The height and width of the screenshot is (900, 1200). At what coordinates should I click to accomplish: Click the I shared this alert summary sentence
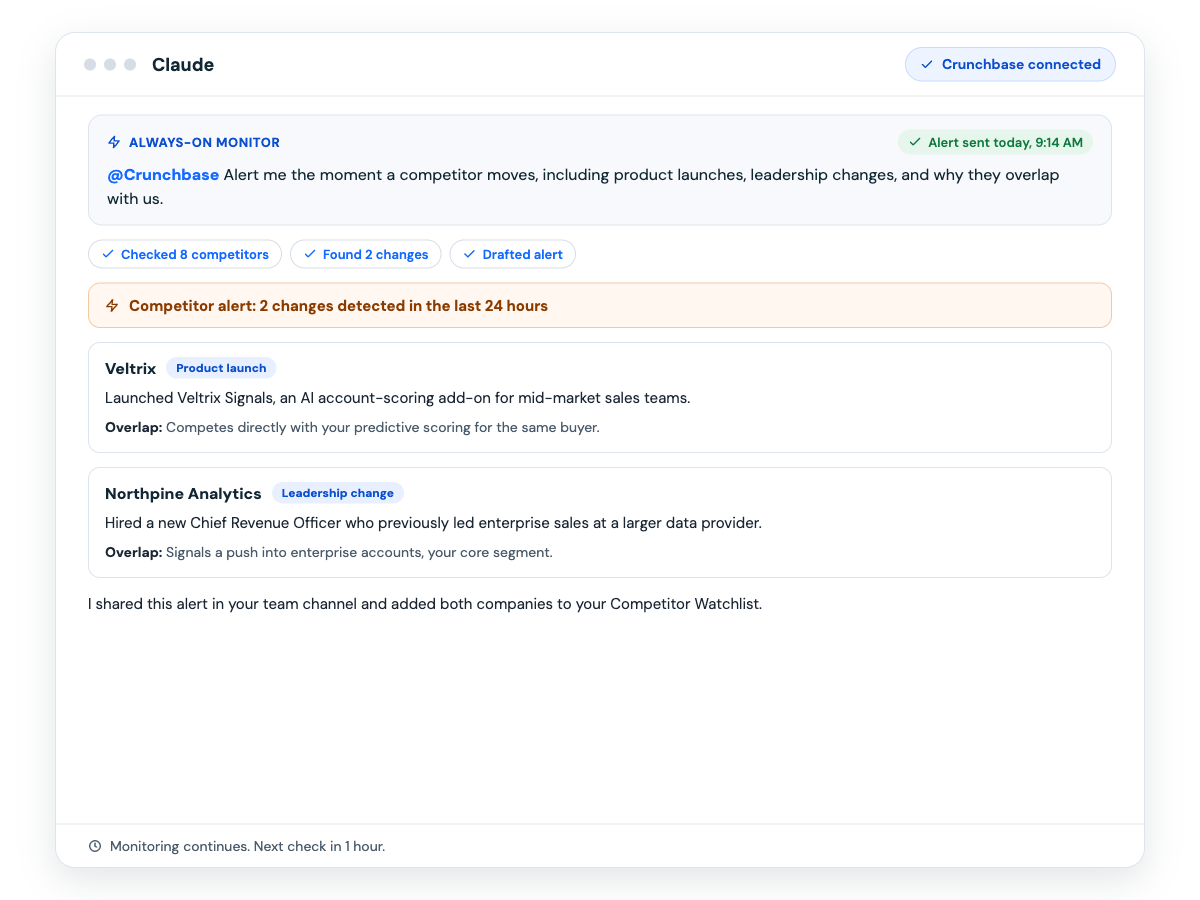point(425,604)
